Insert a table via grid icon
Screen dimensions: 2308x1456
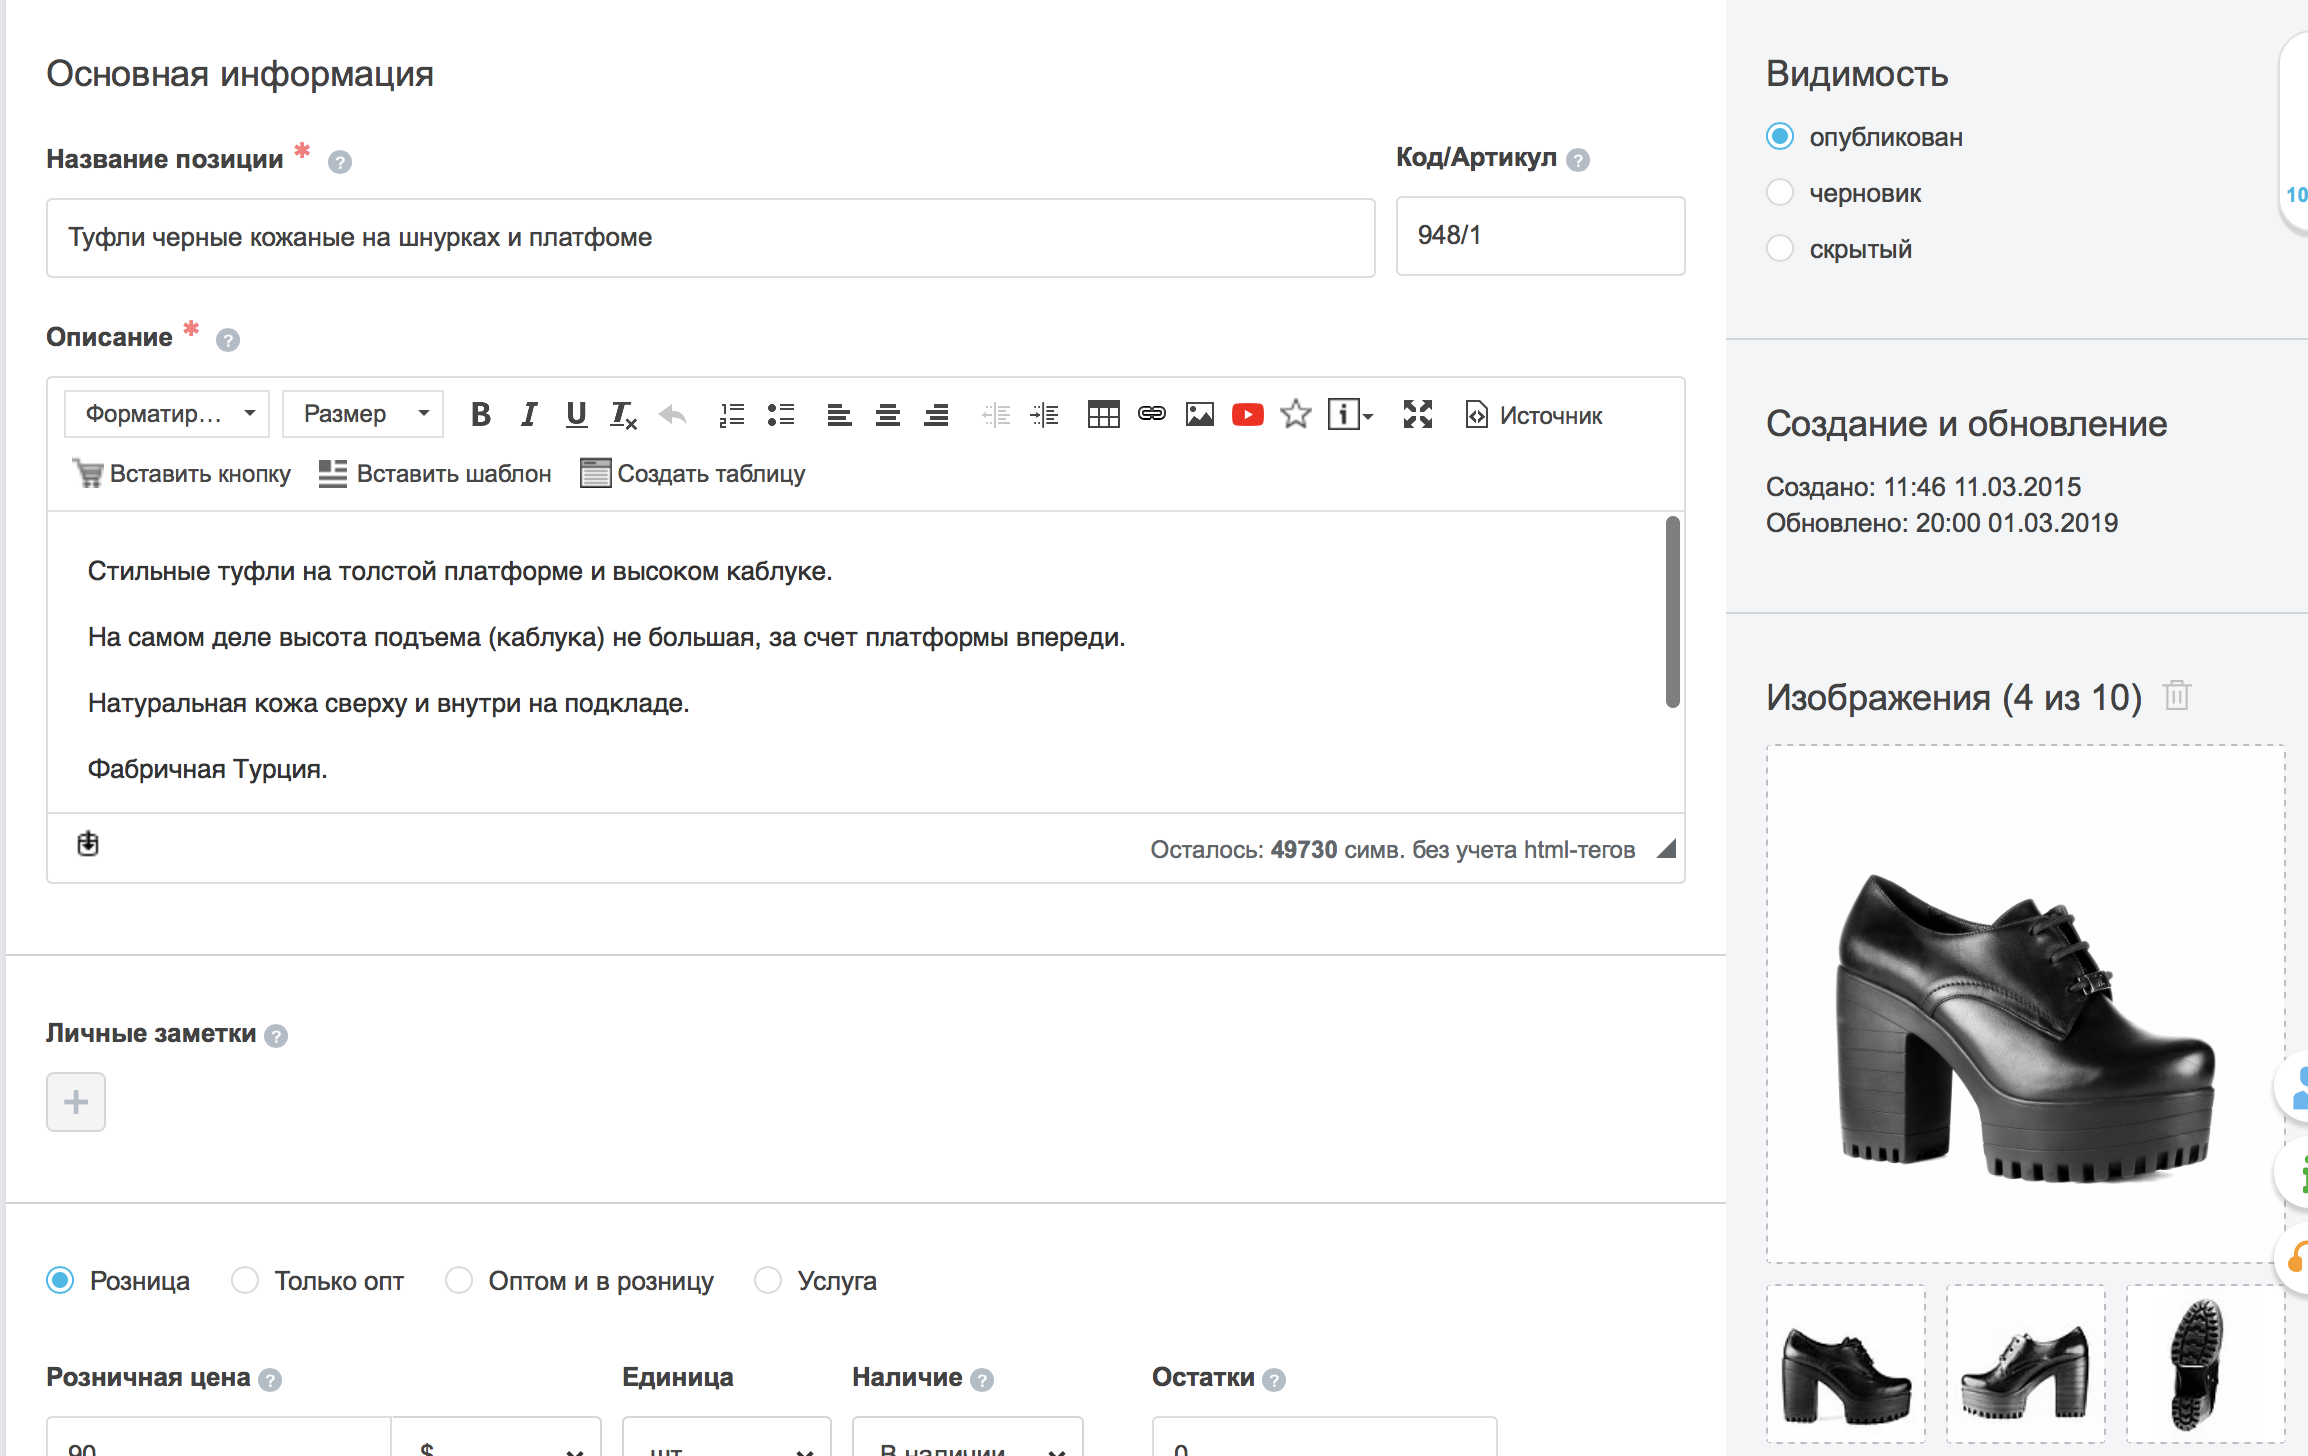(1103, 414)
